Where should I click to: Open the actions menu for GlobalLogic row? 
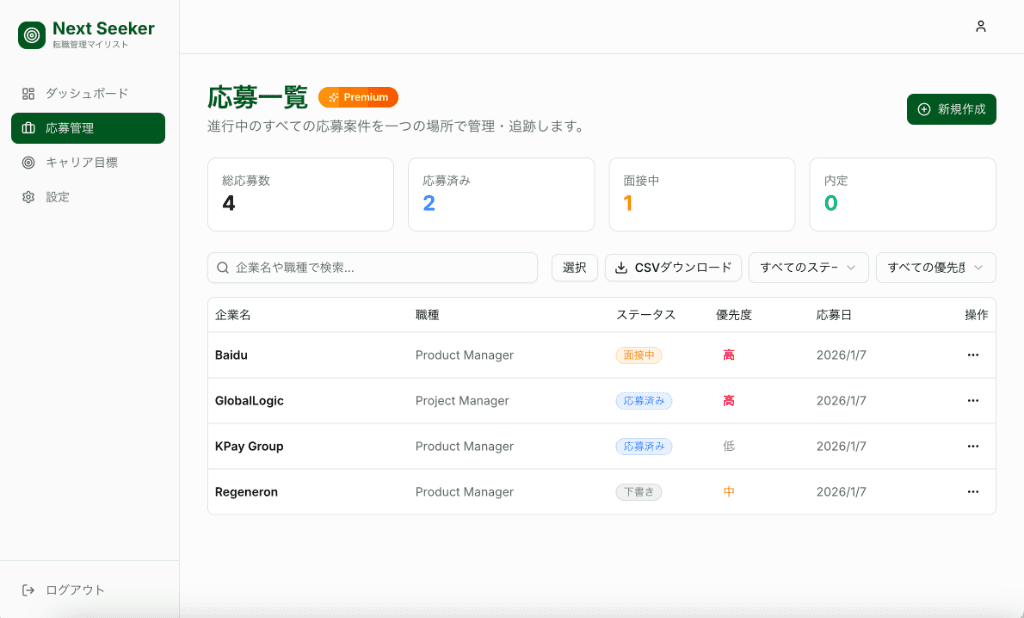pyautogui.click(x=973, y=400)
